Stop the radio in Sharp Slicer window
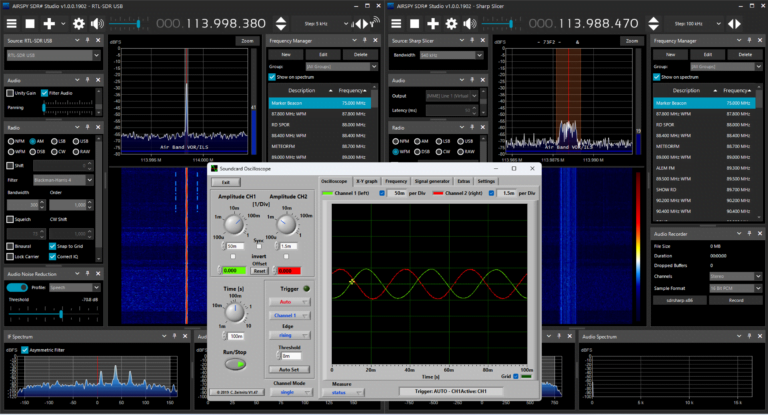This screenshot has width=768, height=415. pos(414,24)
